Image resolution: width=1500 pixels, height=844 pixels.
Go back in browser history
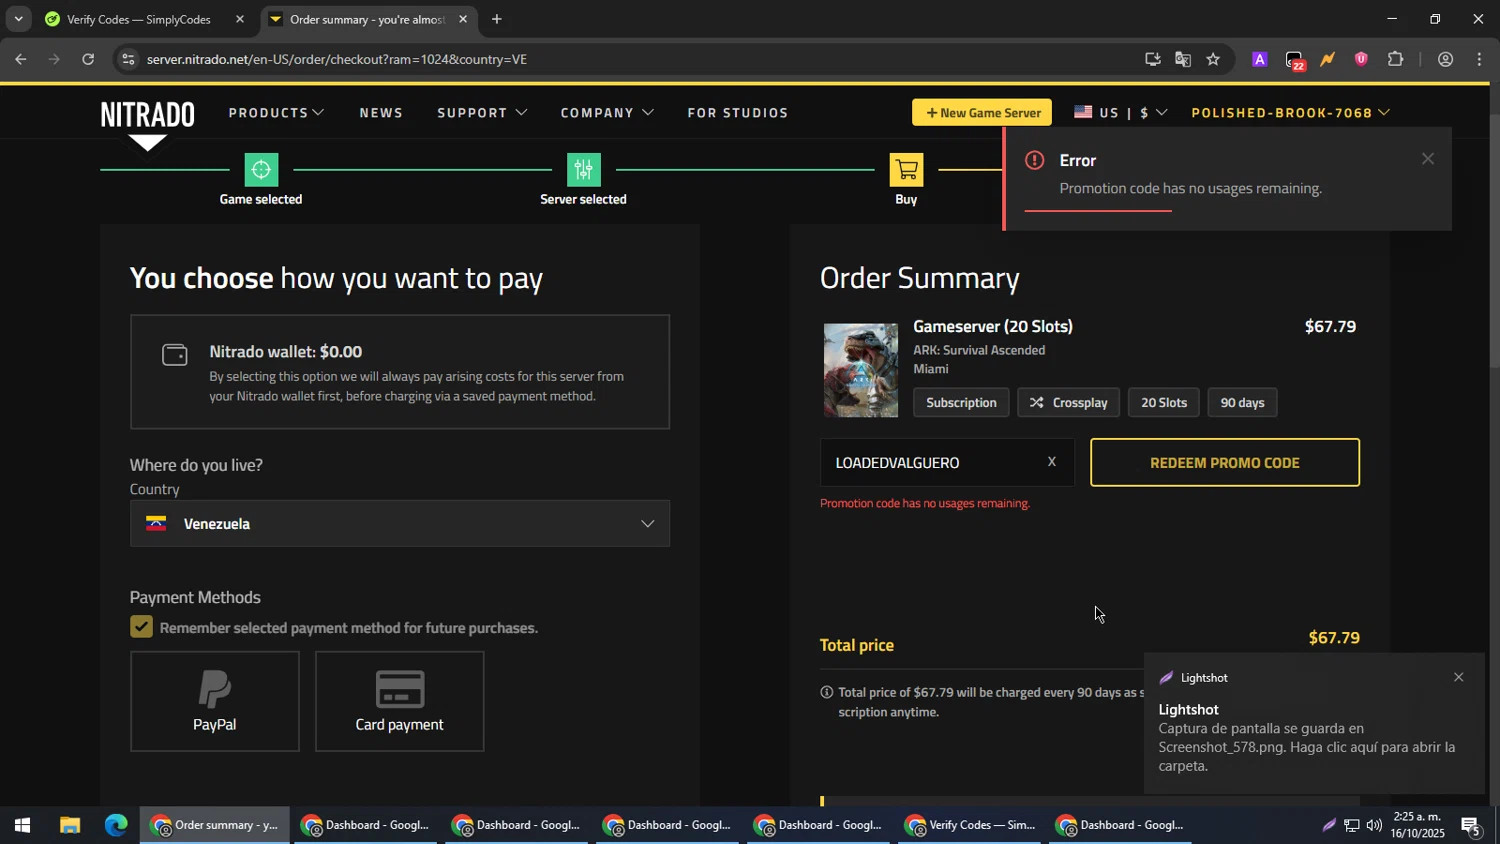click(x=20, y=59)
